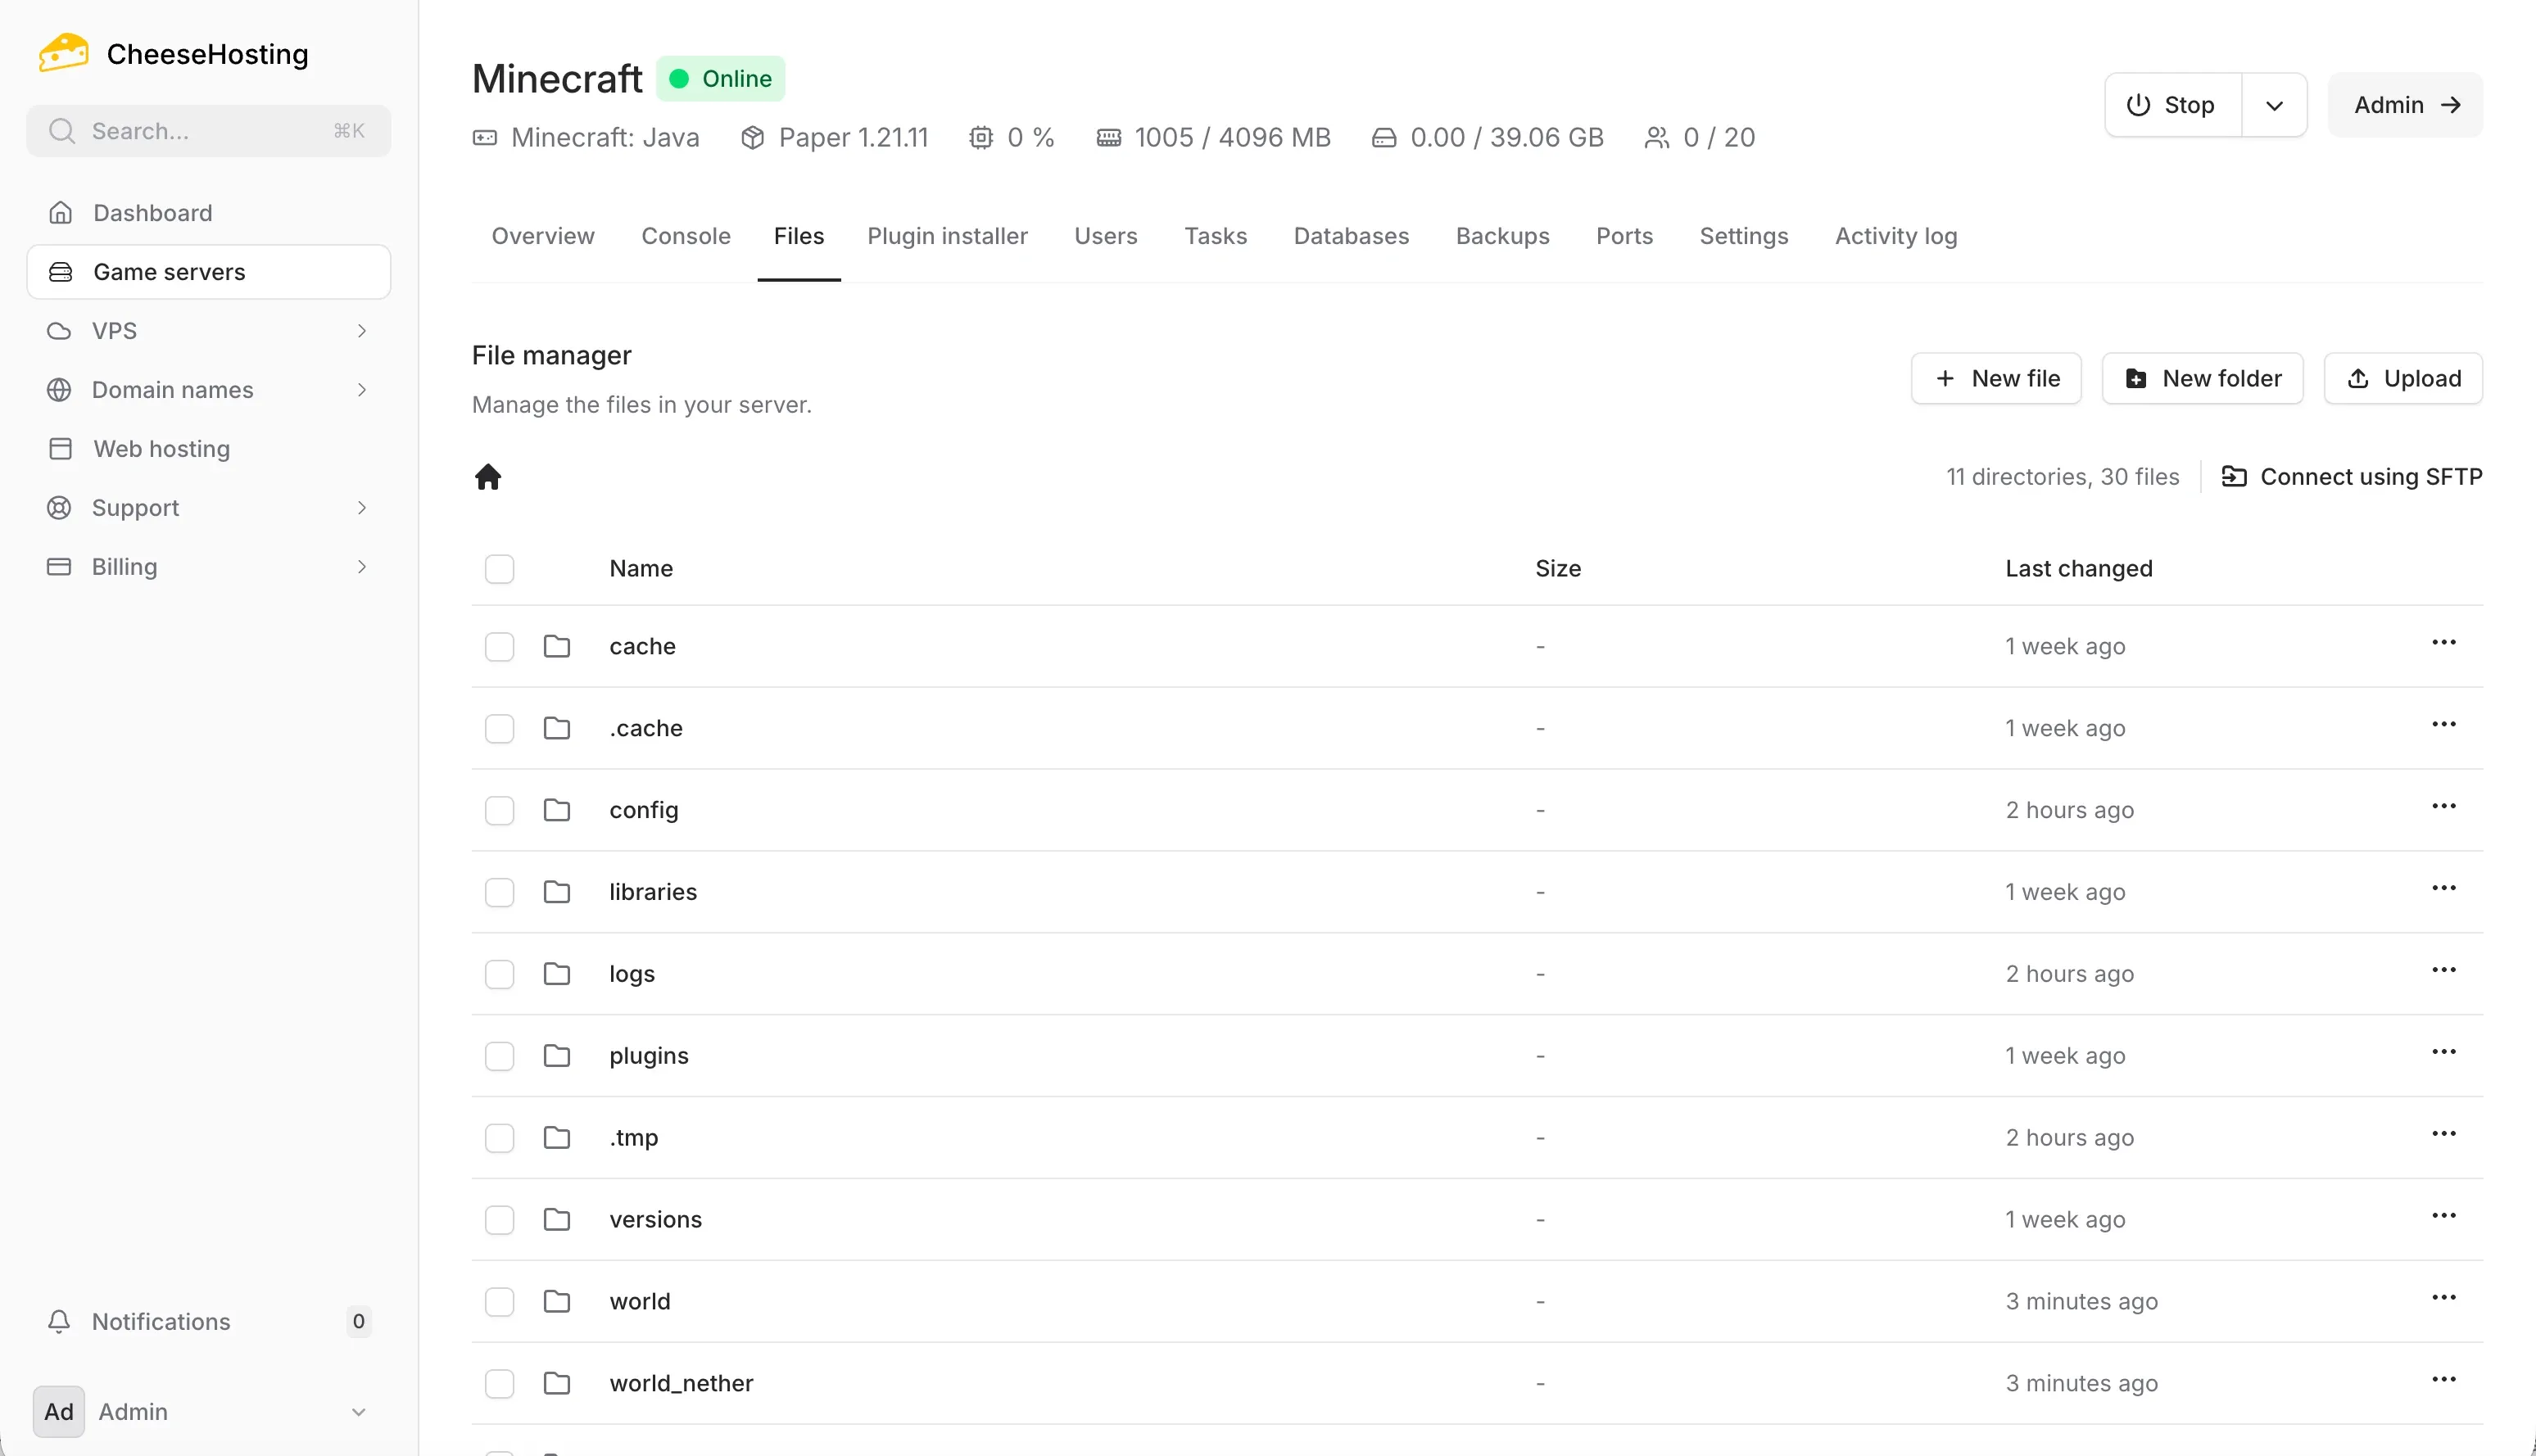Open the Backups tab
The width and height of the screenshot is (2536, 1456).
coord(1503,236)
